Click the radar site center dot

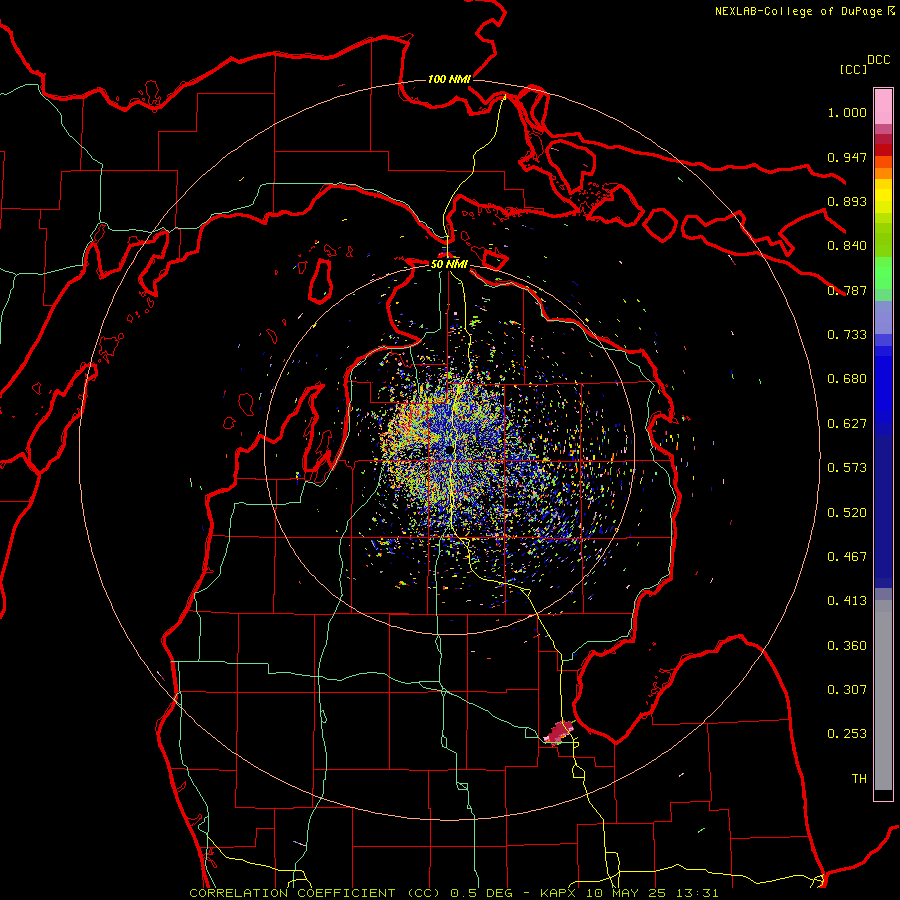(x=449, y=451)
